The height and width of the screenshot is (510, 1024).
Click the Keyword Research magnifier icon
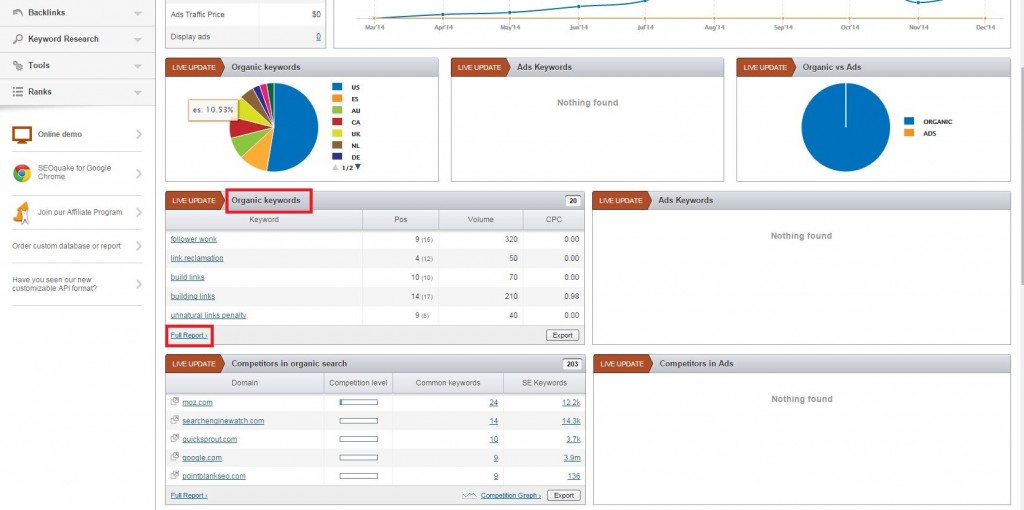18,39
